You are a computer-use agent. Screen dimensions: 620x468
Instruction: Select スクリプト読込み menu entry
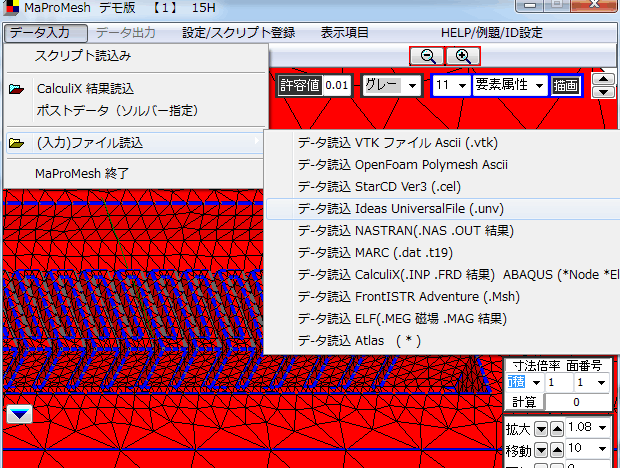click(134, 56)
